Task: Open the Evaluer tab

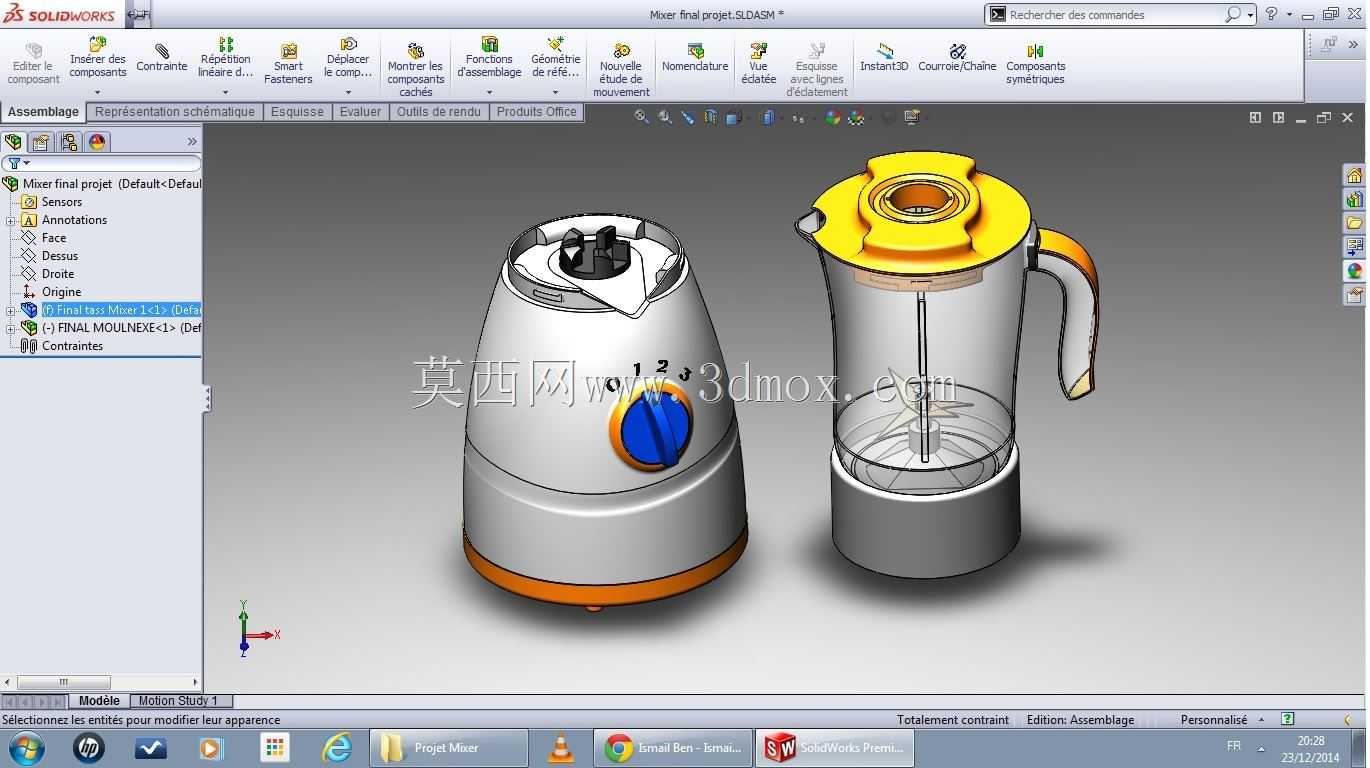Action: 360,112
